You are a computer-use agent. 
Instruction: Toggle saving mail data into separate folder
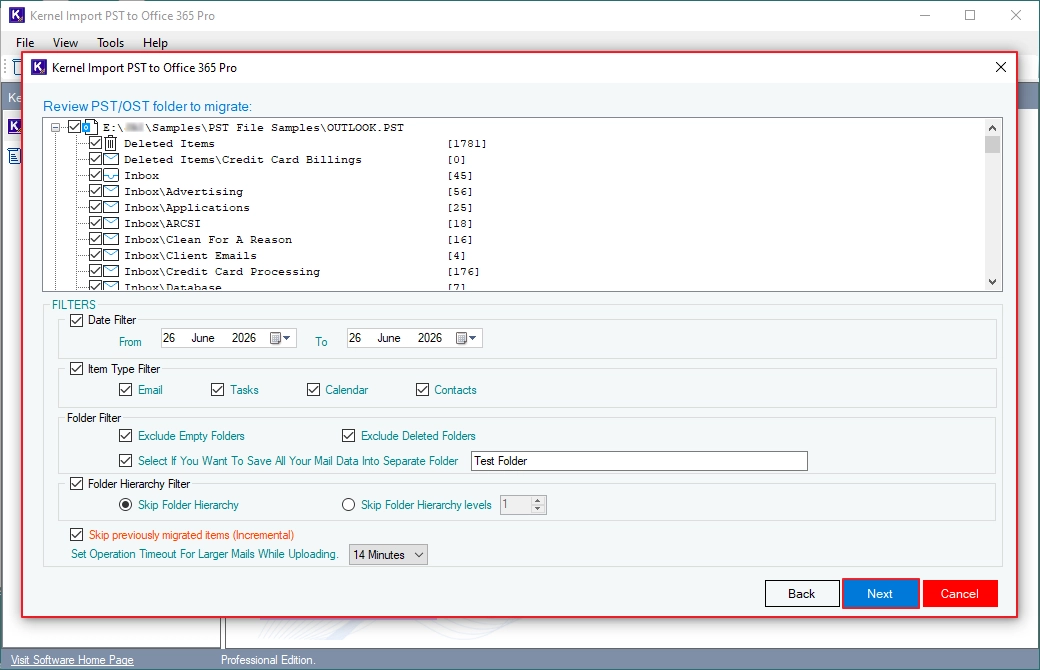coord(125,460)
